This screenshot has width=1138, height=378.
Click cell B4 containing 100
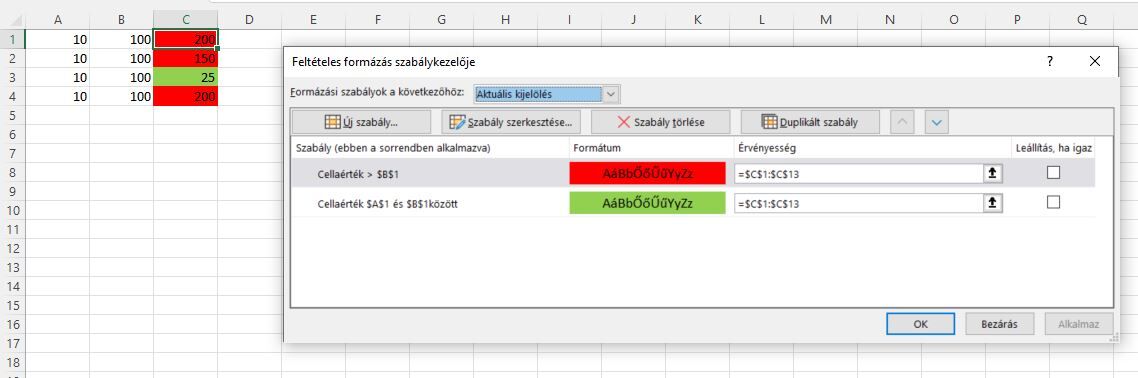pyautogui.click(x=121, y=96)
